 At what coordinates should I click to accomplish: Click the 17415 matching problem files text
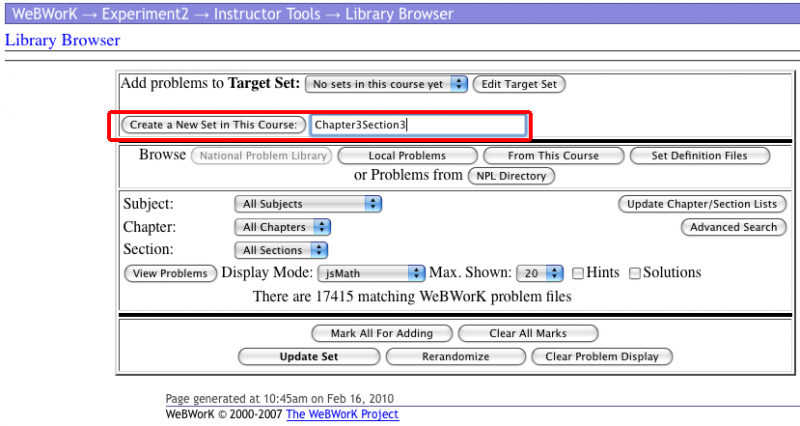coord(412,296)
